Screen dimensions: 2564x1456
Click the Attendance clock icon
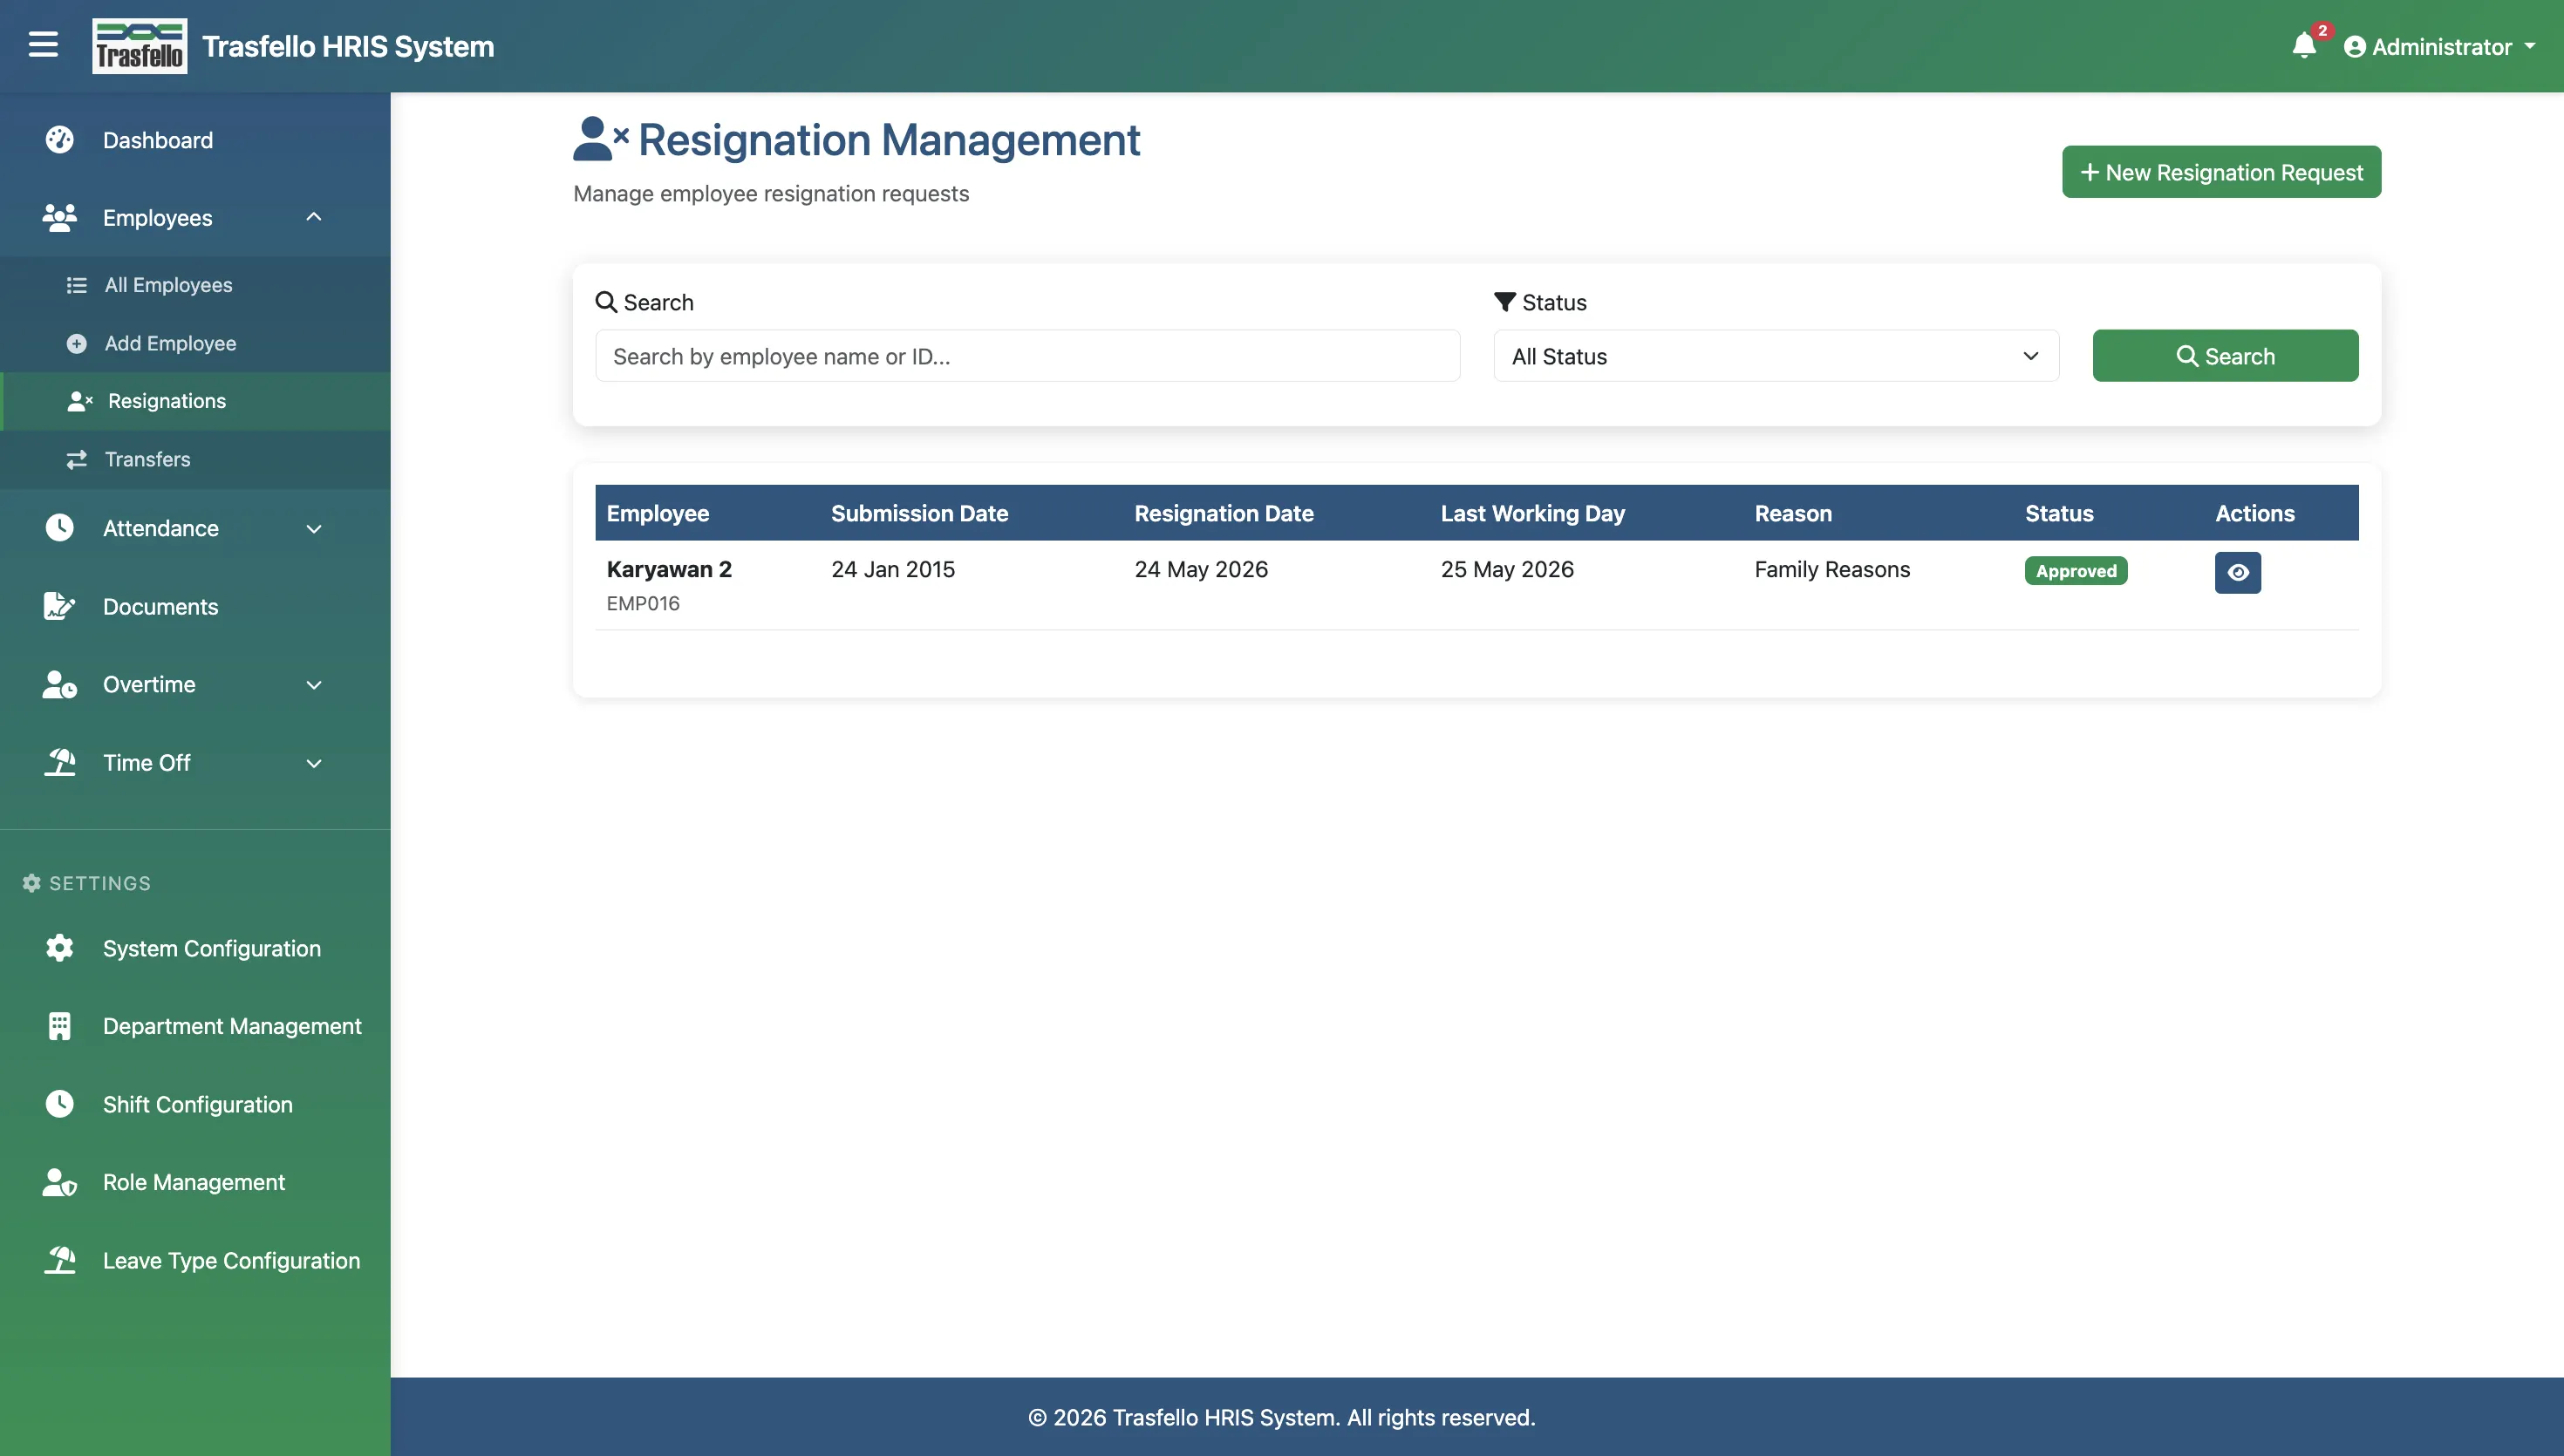pos(60,528)
